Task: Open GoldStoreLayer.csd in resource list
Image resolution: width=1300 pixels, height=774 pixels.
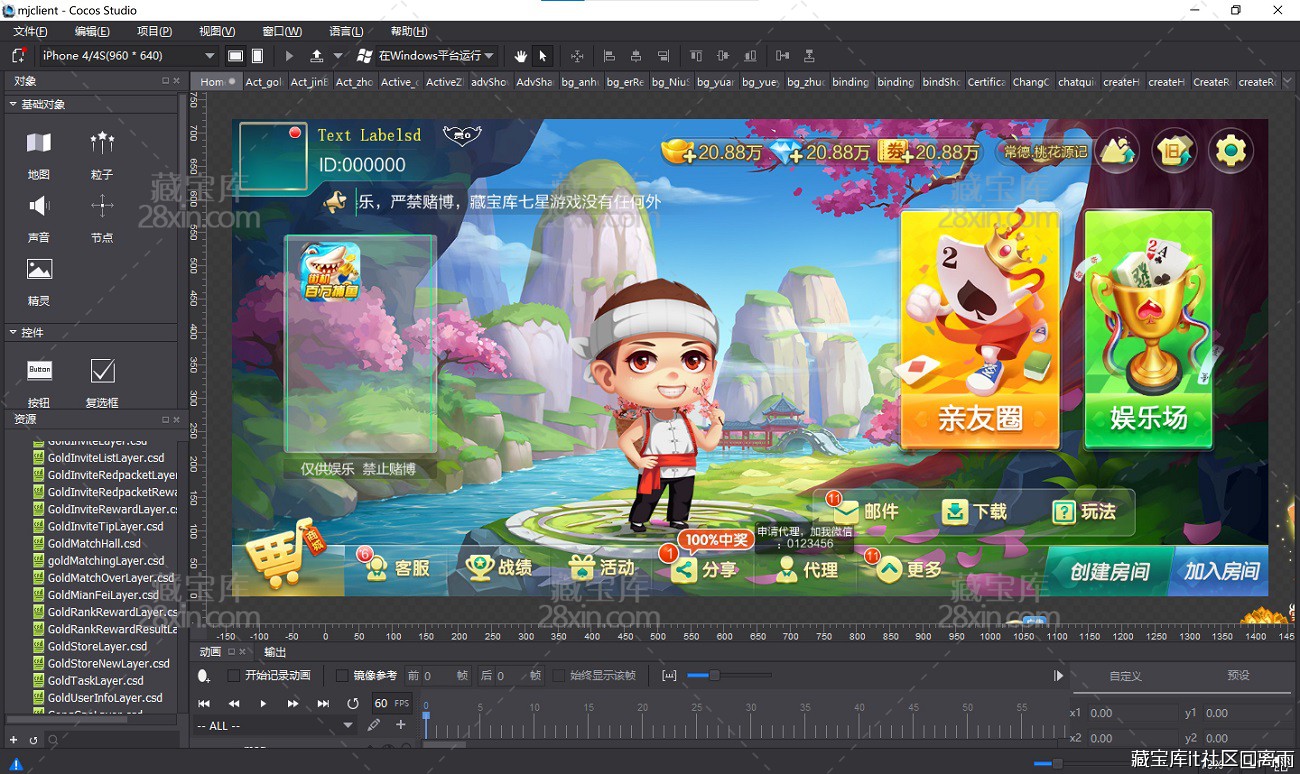Action: click(97, 646)
